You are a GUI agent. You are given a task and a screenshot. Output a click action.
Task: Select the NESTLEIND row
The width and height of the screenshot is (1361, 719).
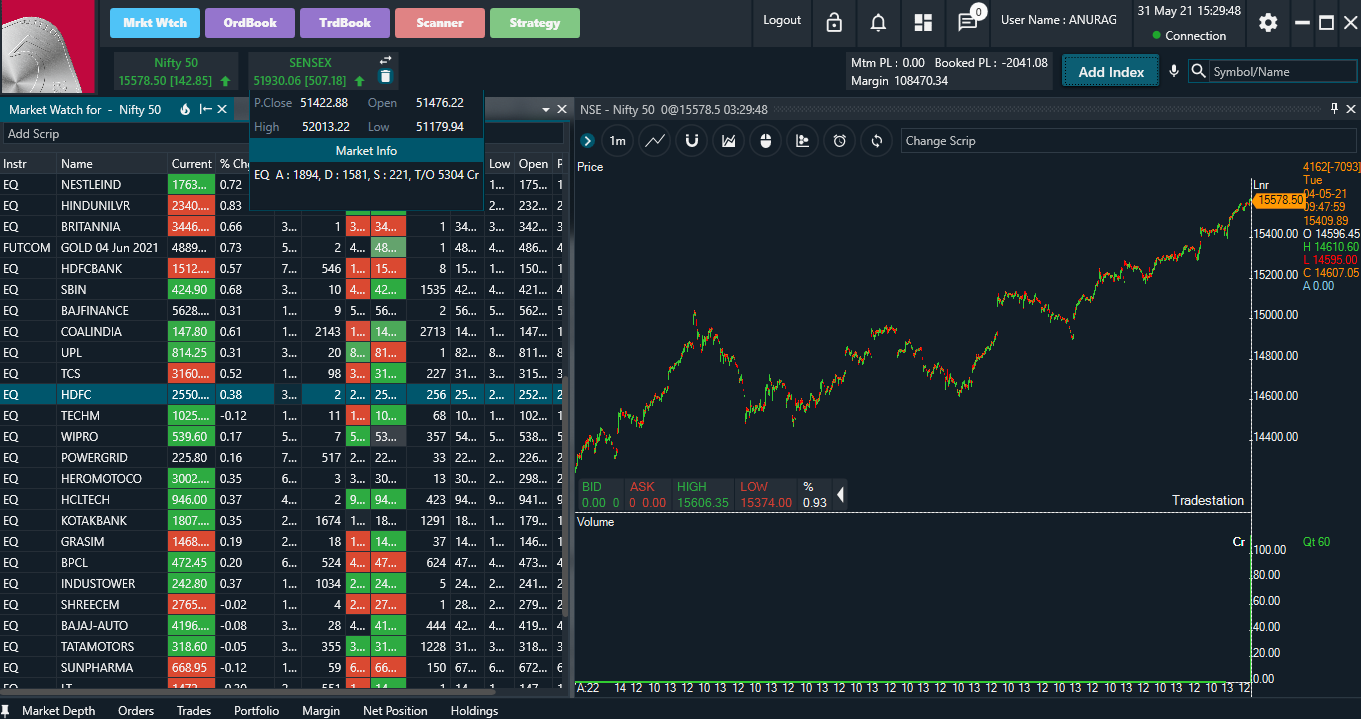pyautogui.click(x=282, y=185)
